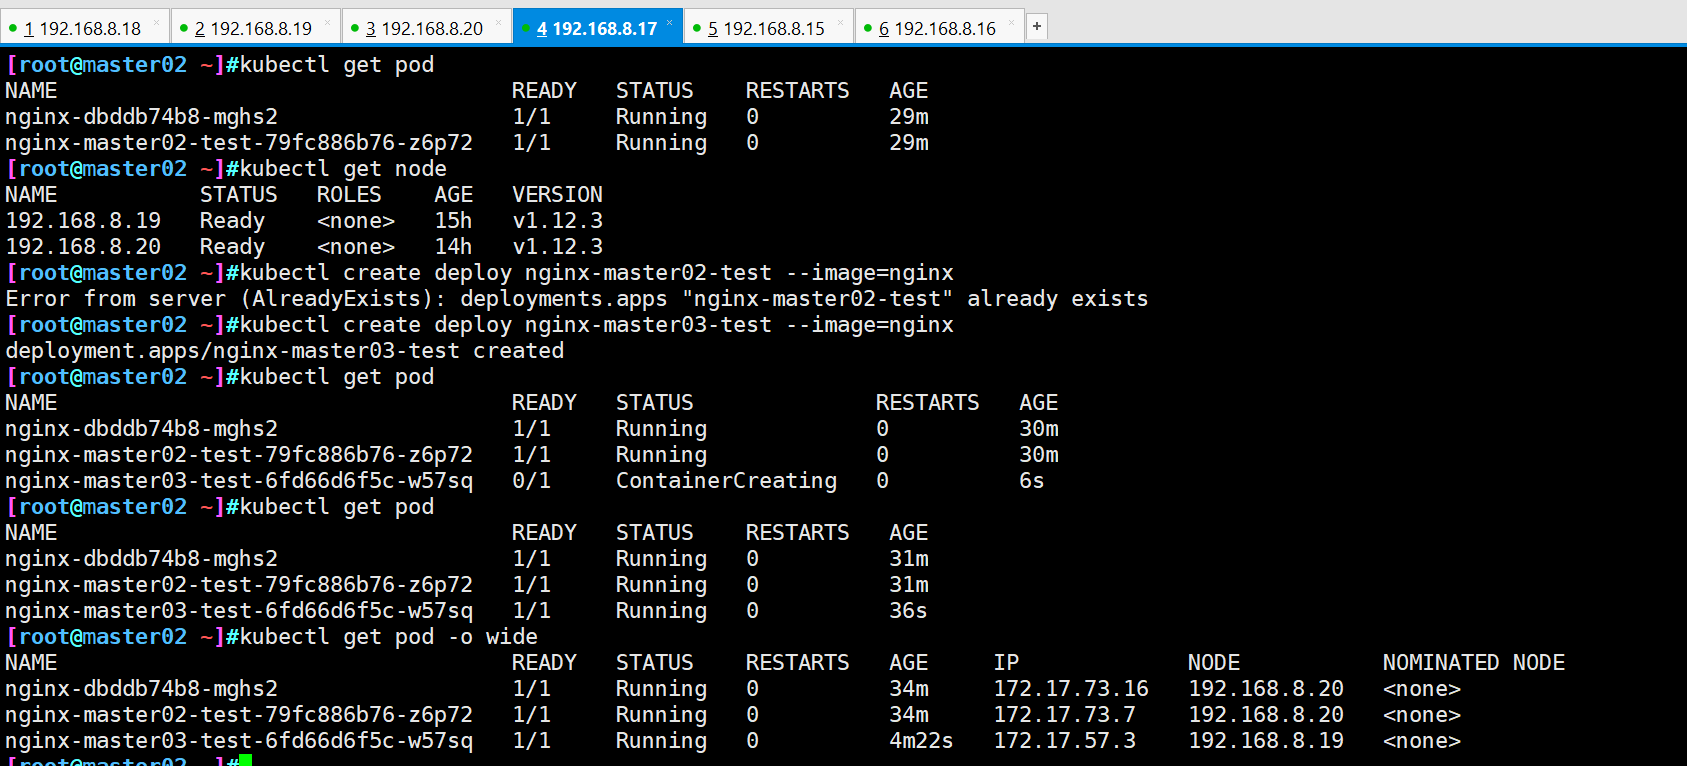Click the 'kubectl get pod -o wide' command
This screenshot has width=1687, height=766.
point(389,636)
